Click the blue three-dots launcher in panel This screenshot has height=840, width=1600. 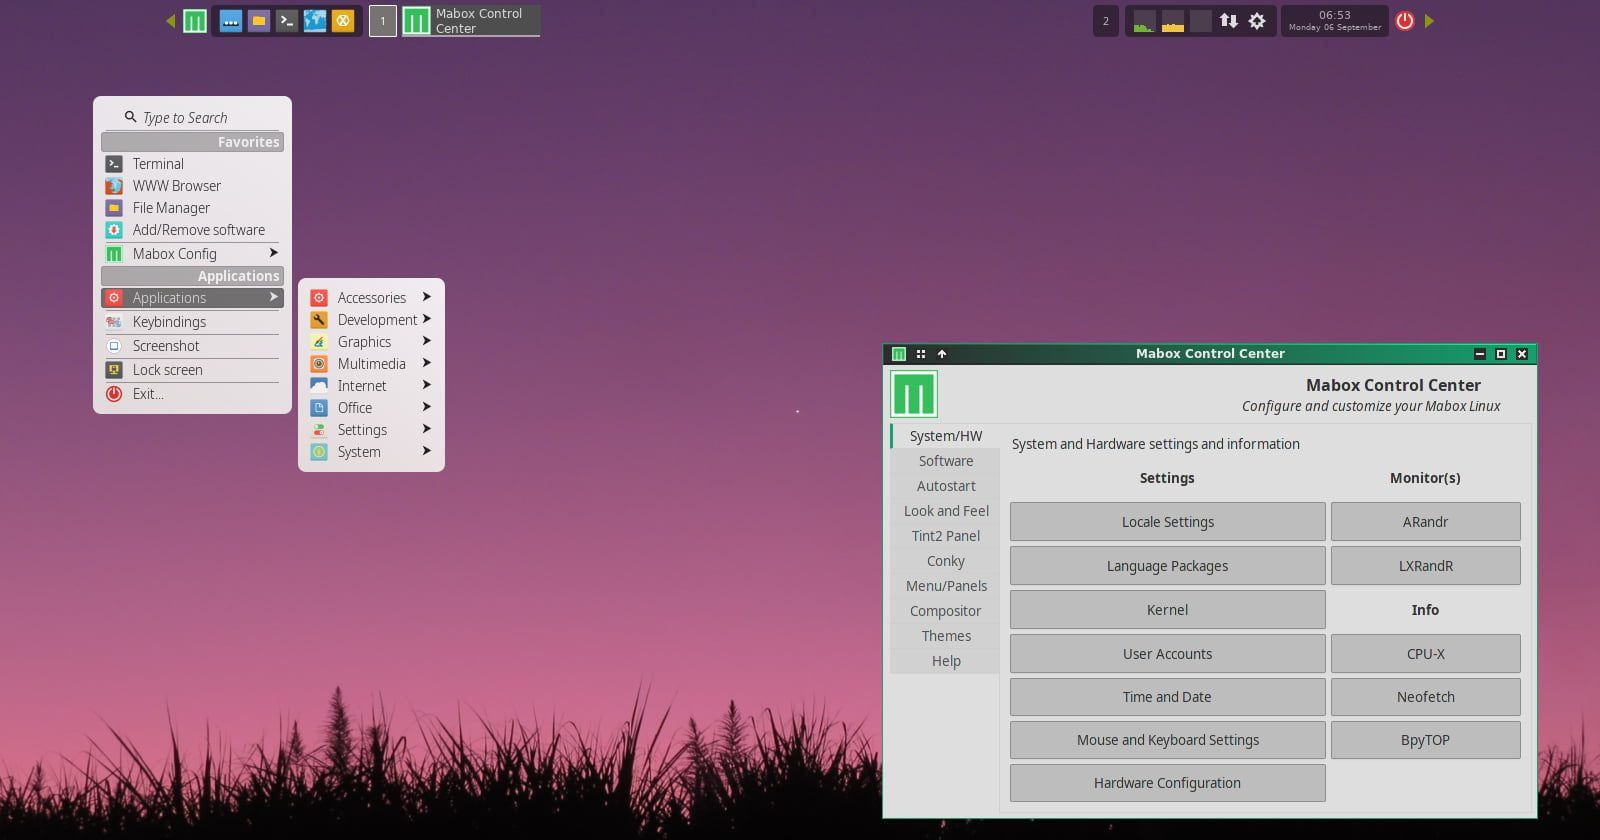pyautogui.click(x=231, y=21)
